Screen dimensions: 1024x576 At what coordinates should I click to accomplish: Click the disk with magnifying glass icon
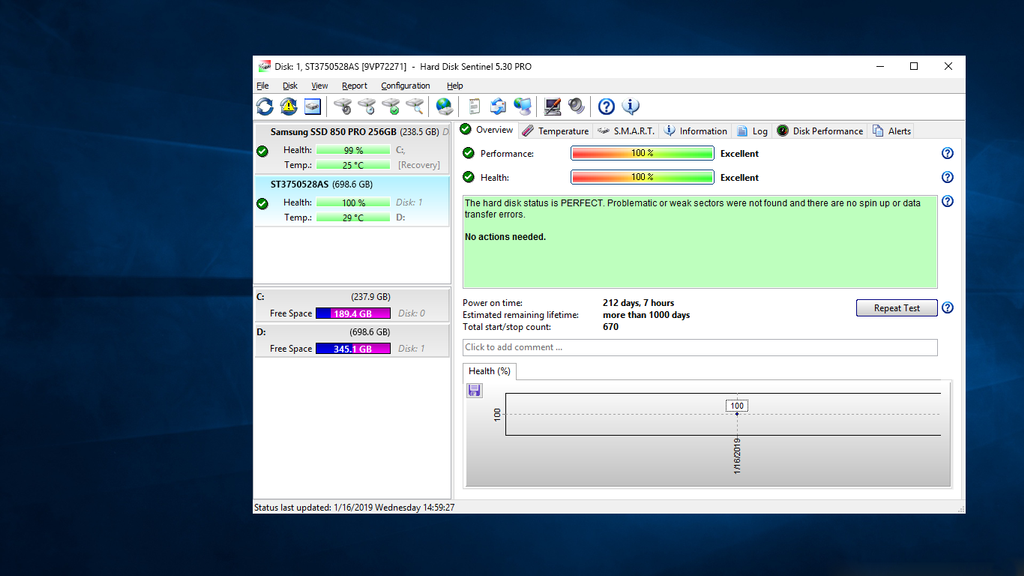click(x=415, y=106)
